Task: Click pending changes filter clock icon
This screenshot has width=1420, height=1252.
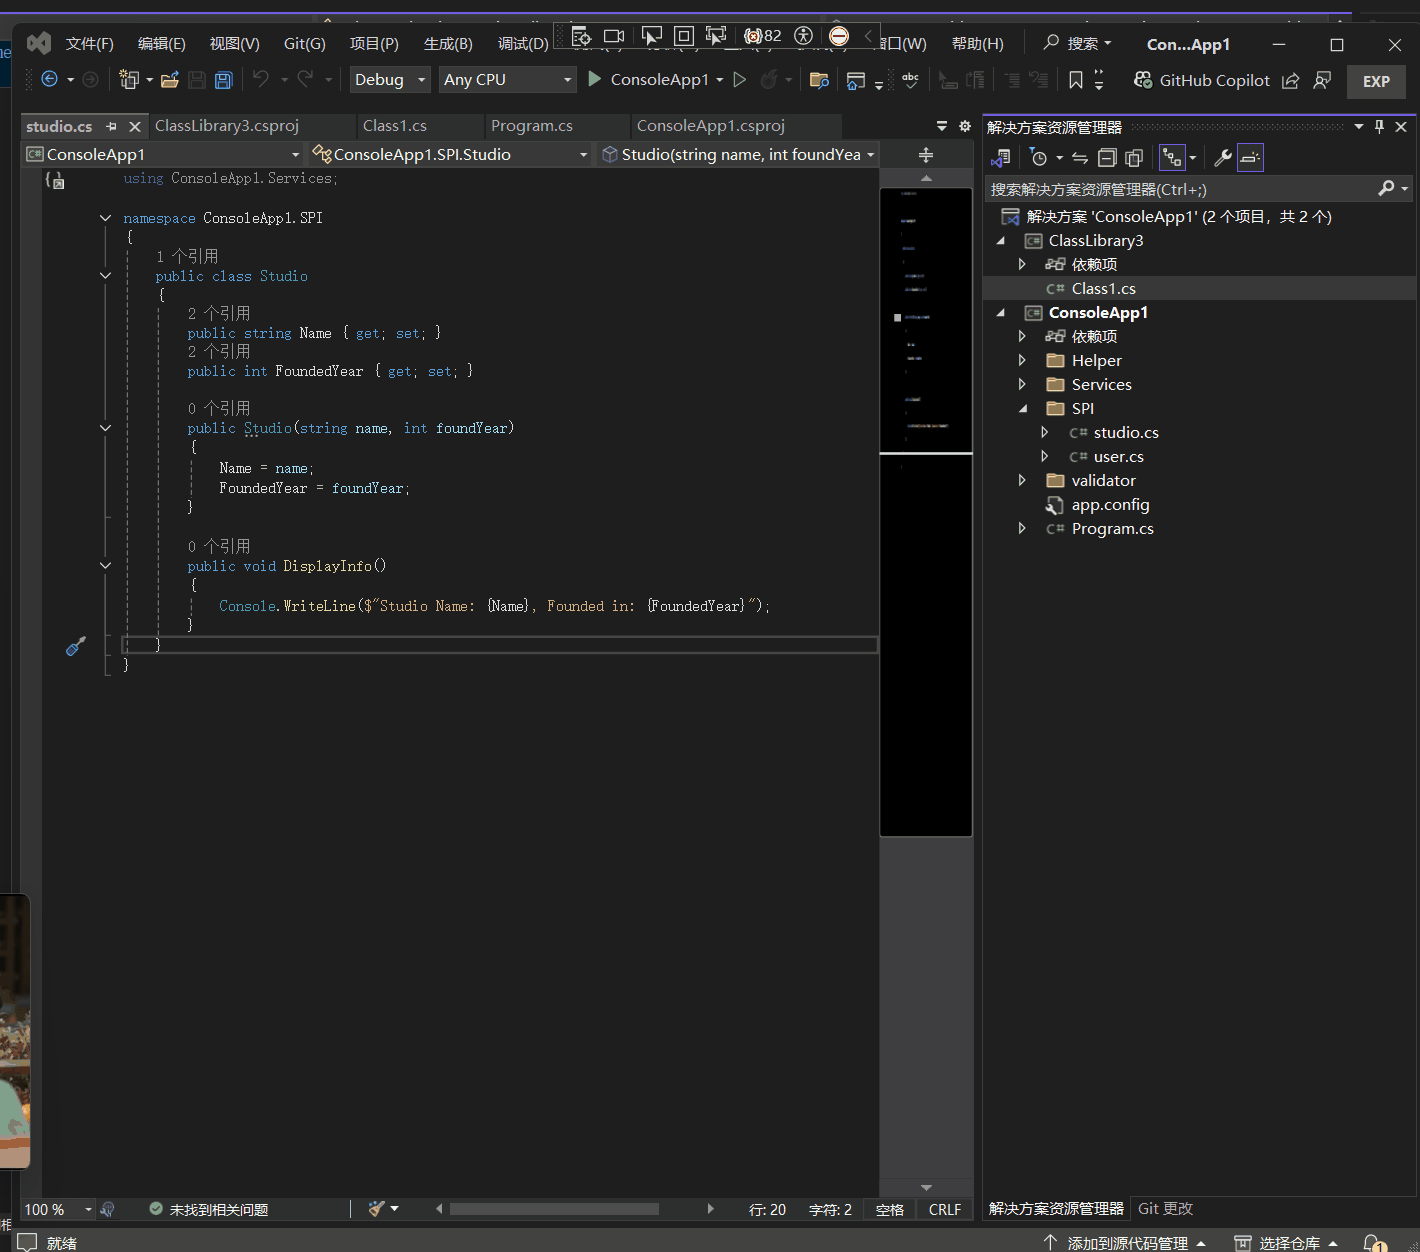Action: (1039, 157)
